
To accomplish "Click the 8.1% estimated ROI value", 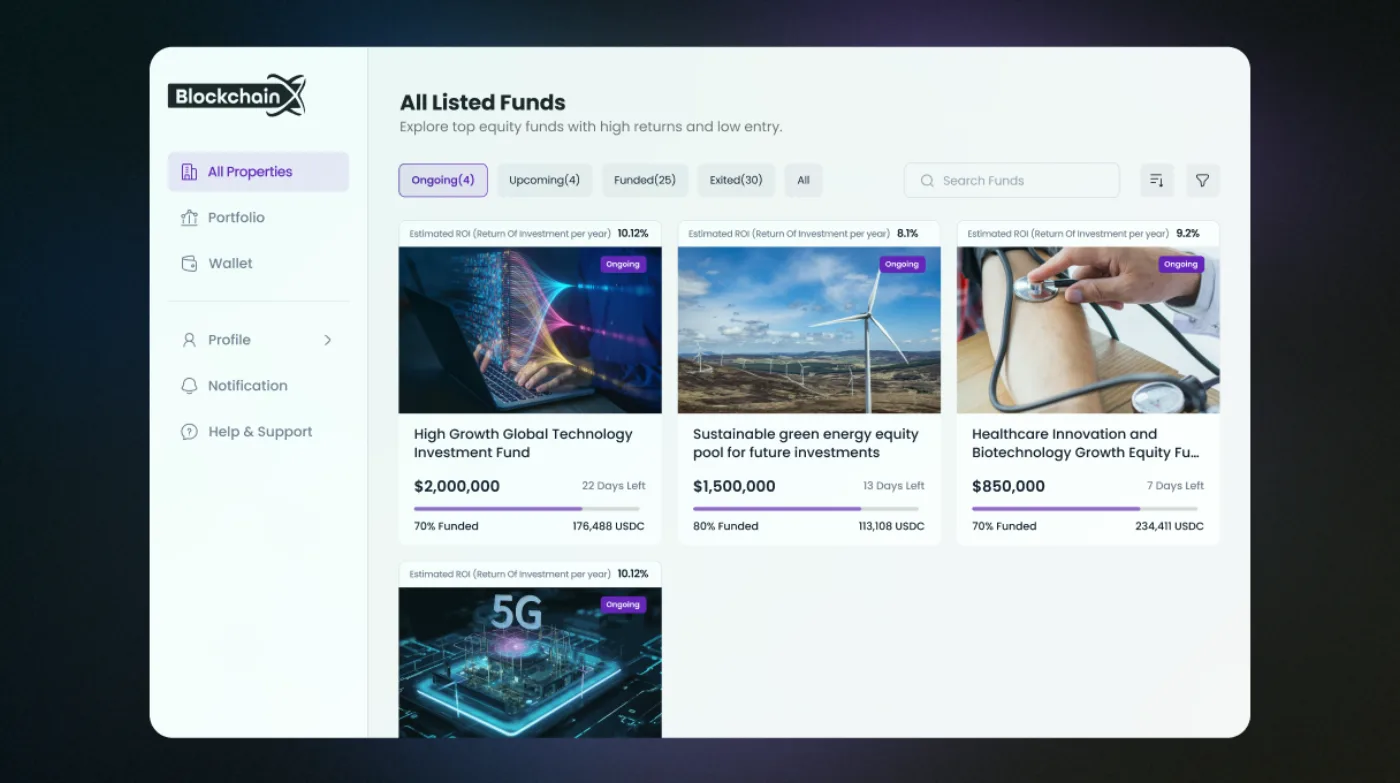I will (907, 233).
